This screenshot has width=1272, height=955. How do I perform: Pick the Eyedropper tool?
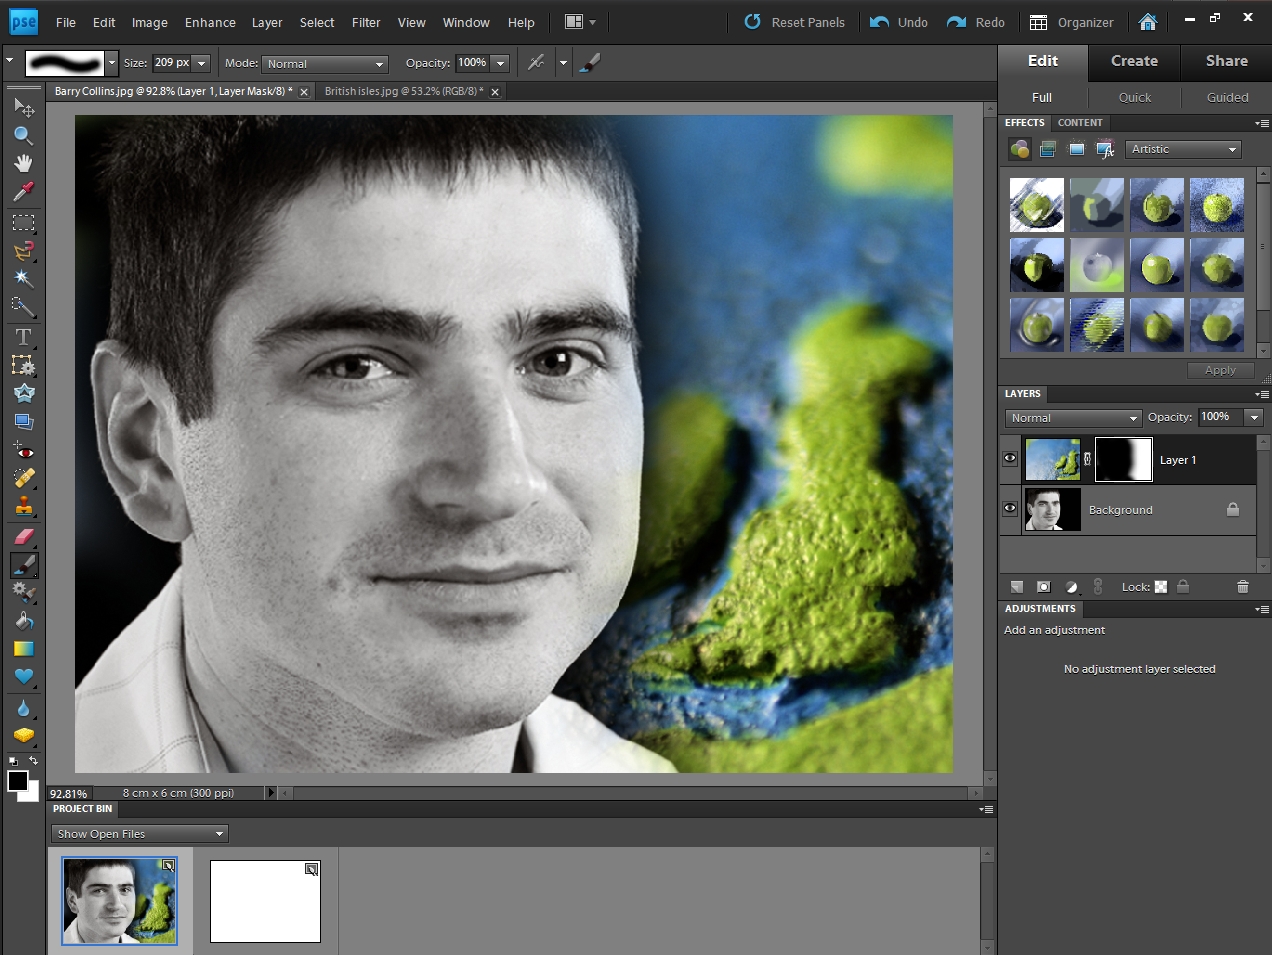tap(23, 191)
